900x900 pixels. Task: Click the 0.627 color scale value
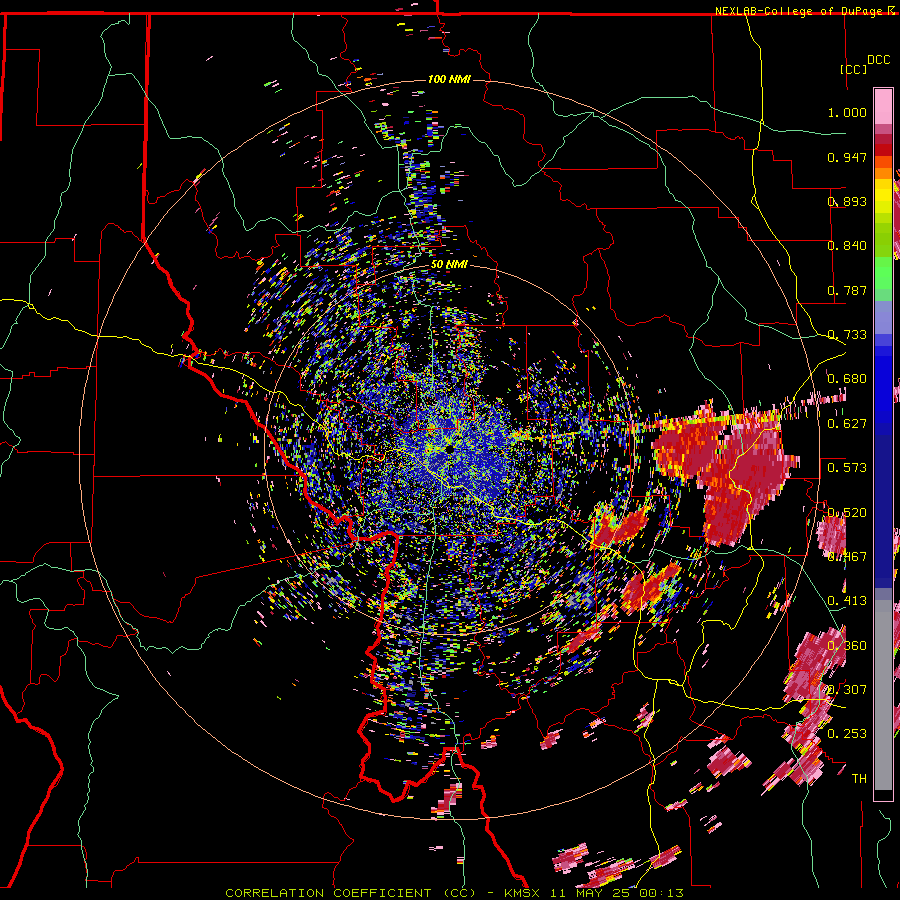click(x=847, y=424)
